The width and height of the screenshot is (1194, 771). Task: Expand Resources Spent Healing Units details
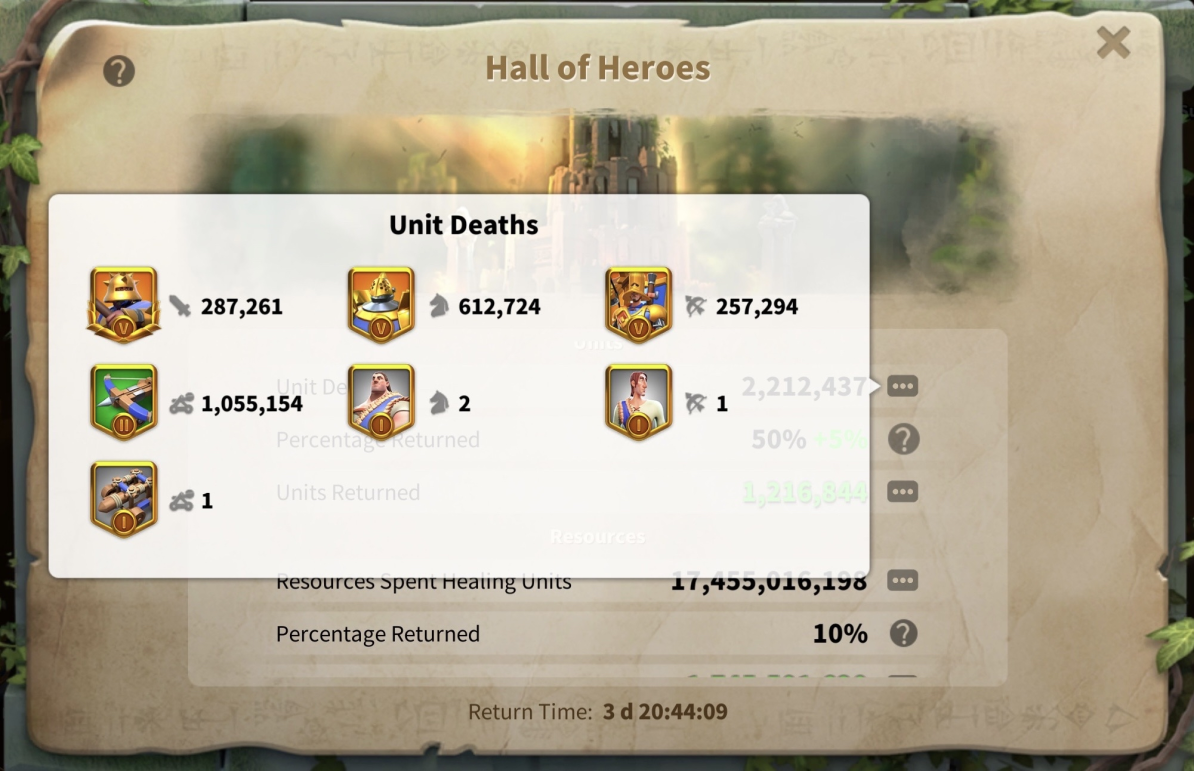[902, 581]
